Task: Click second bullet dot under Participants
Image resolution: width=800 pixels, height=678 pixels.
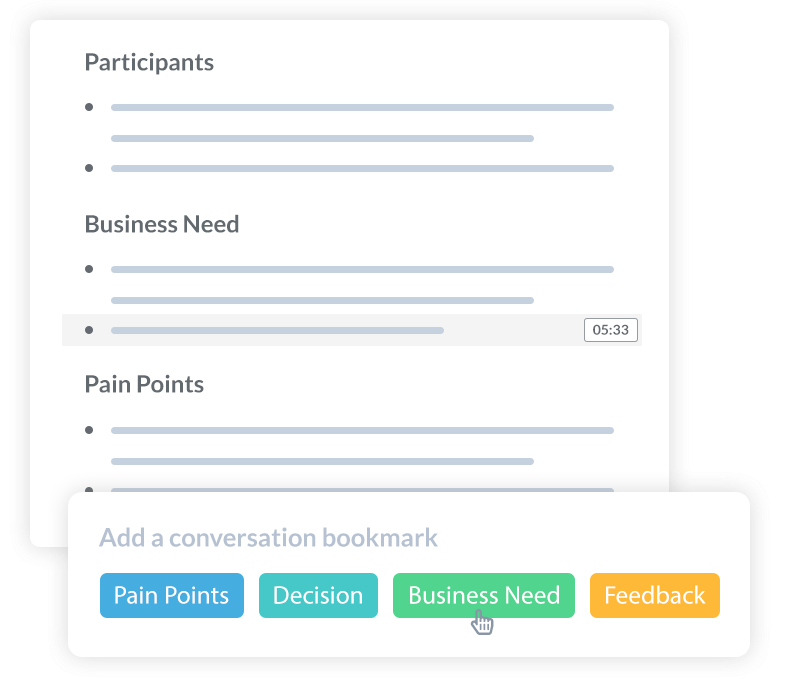Action: [x=89, y=168]
